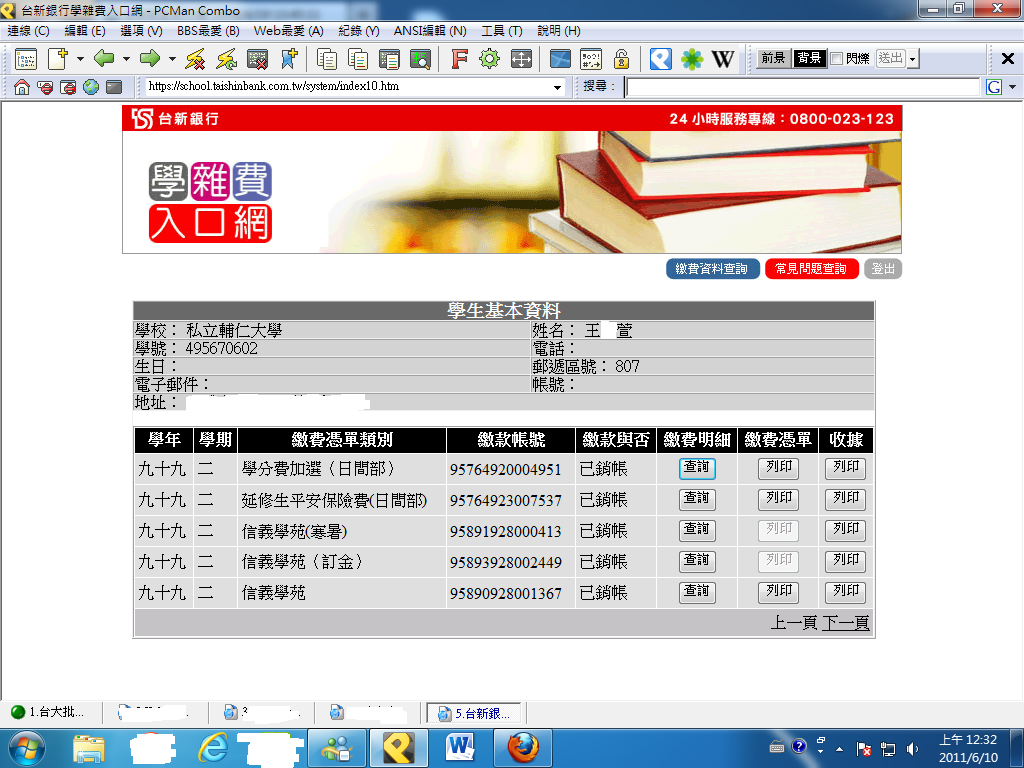
Task: Click the red F font icon
Action: [459, 59]
